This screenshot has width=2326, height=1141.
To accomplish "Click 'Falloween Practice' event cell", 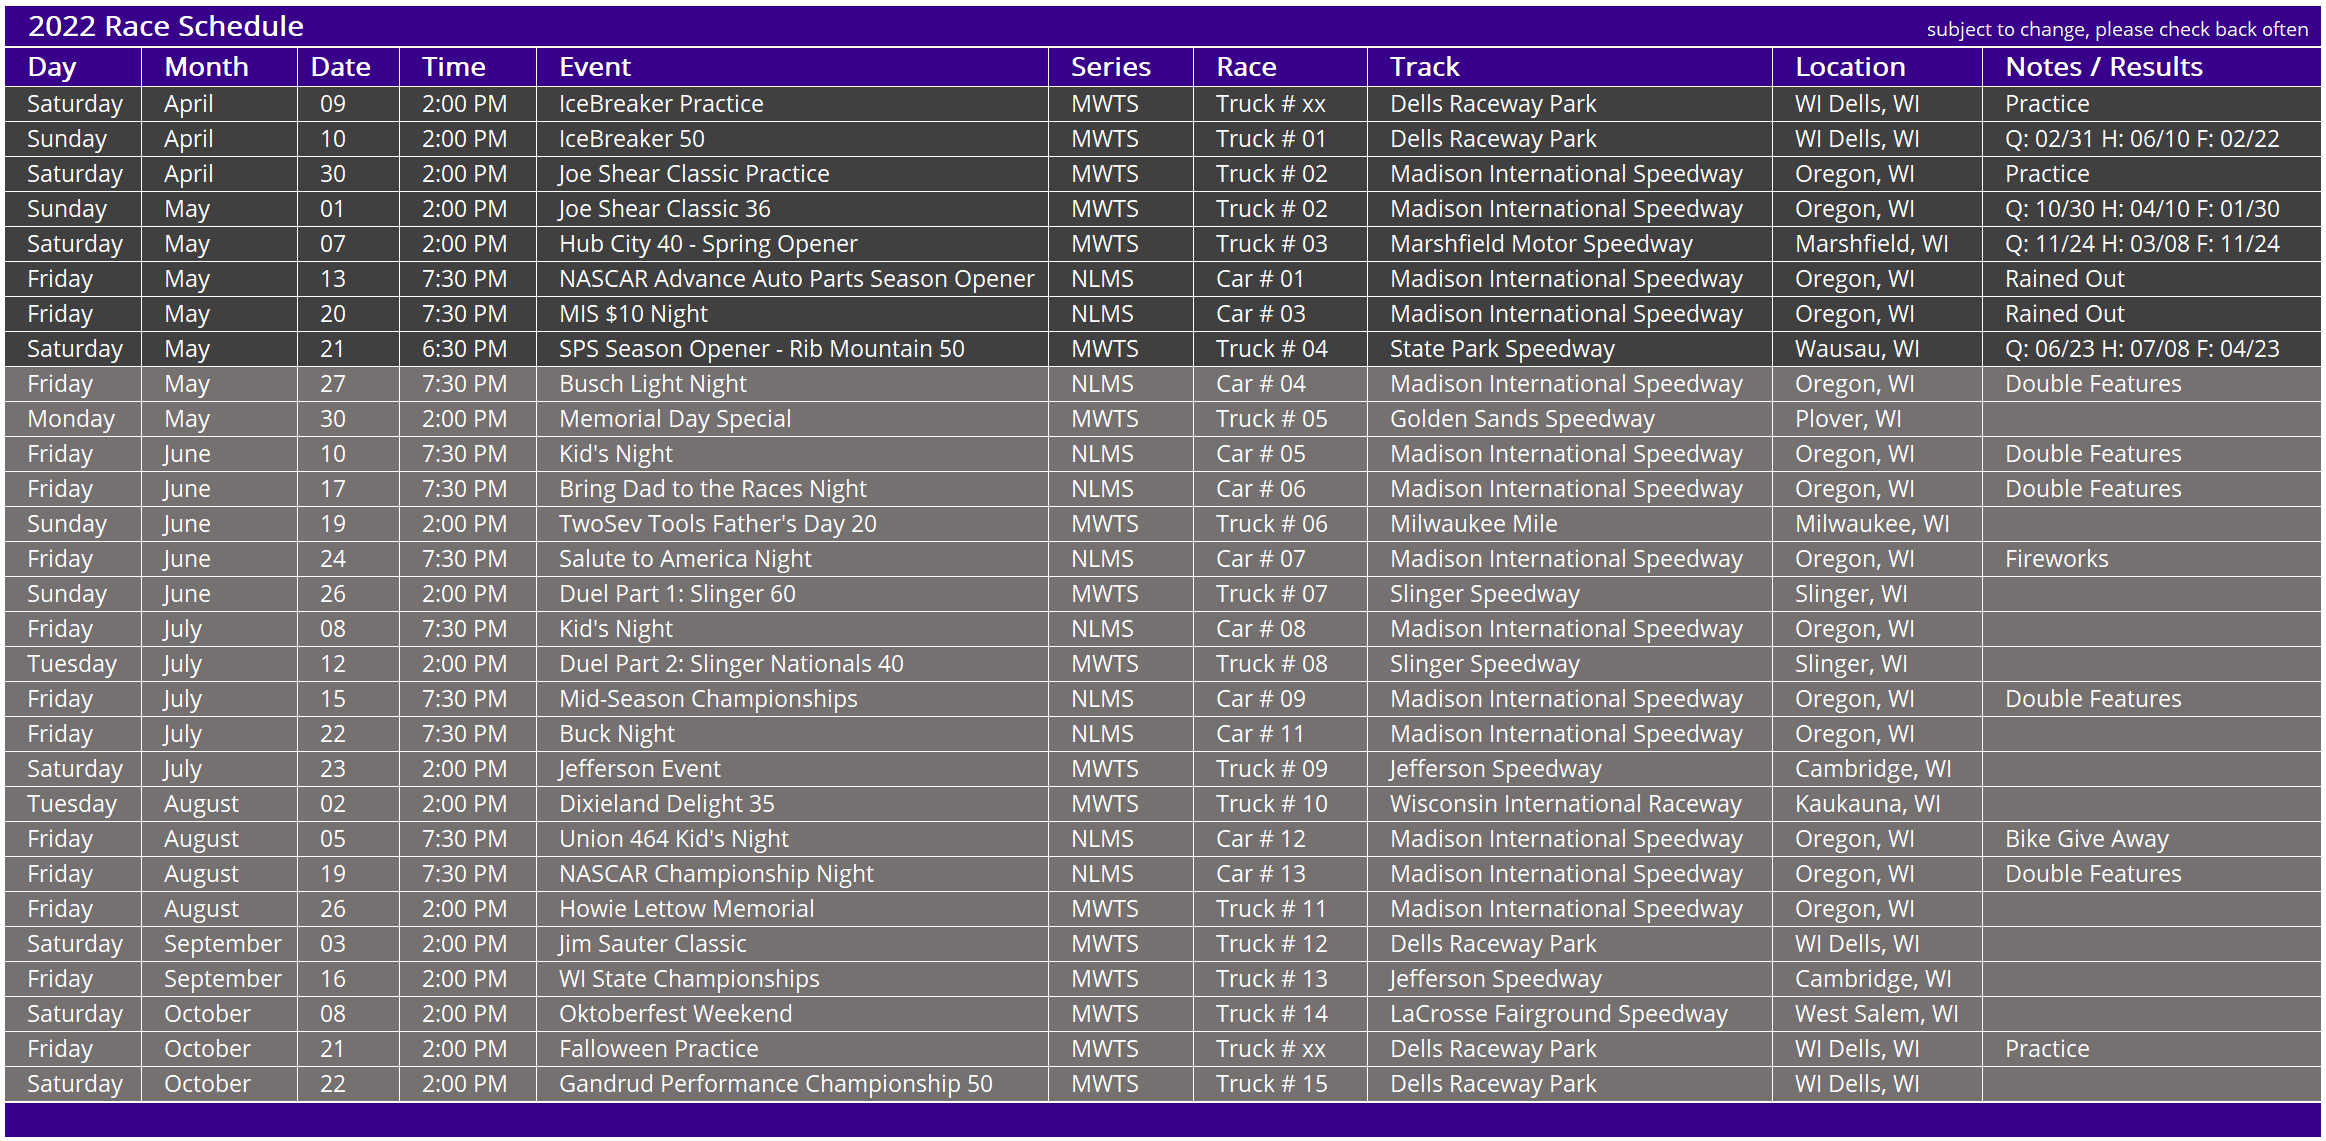I will point(659,1049).
